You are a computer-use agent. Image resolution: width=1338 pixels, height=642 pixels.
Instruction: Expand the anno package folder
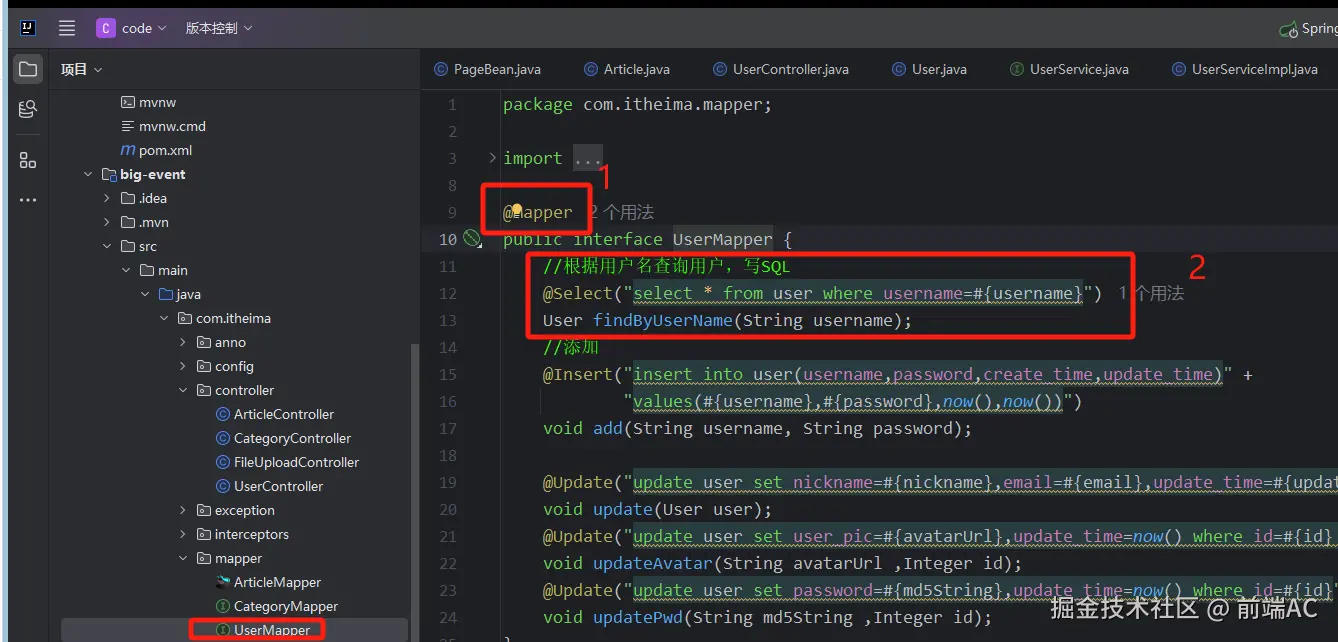(183, 342)
